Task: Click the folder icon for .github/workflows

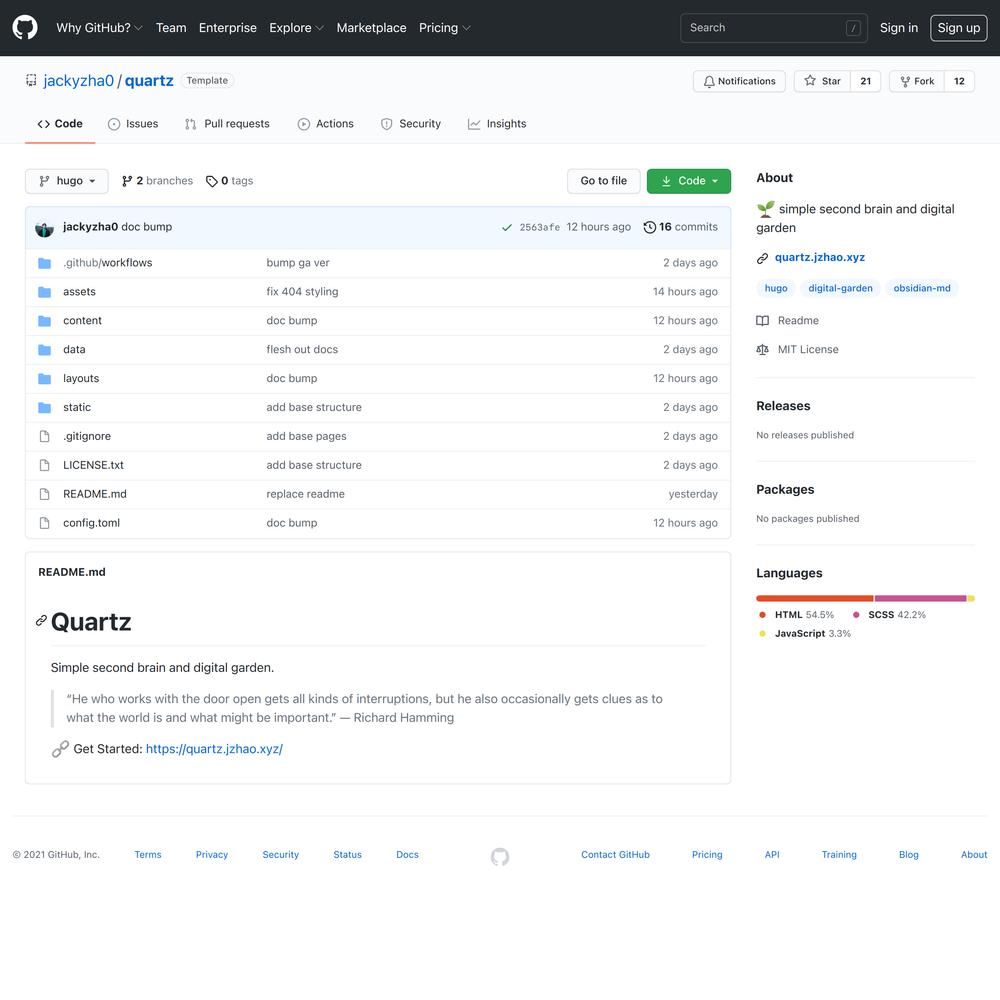Action: [44, 263]
